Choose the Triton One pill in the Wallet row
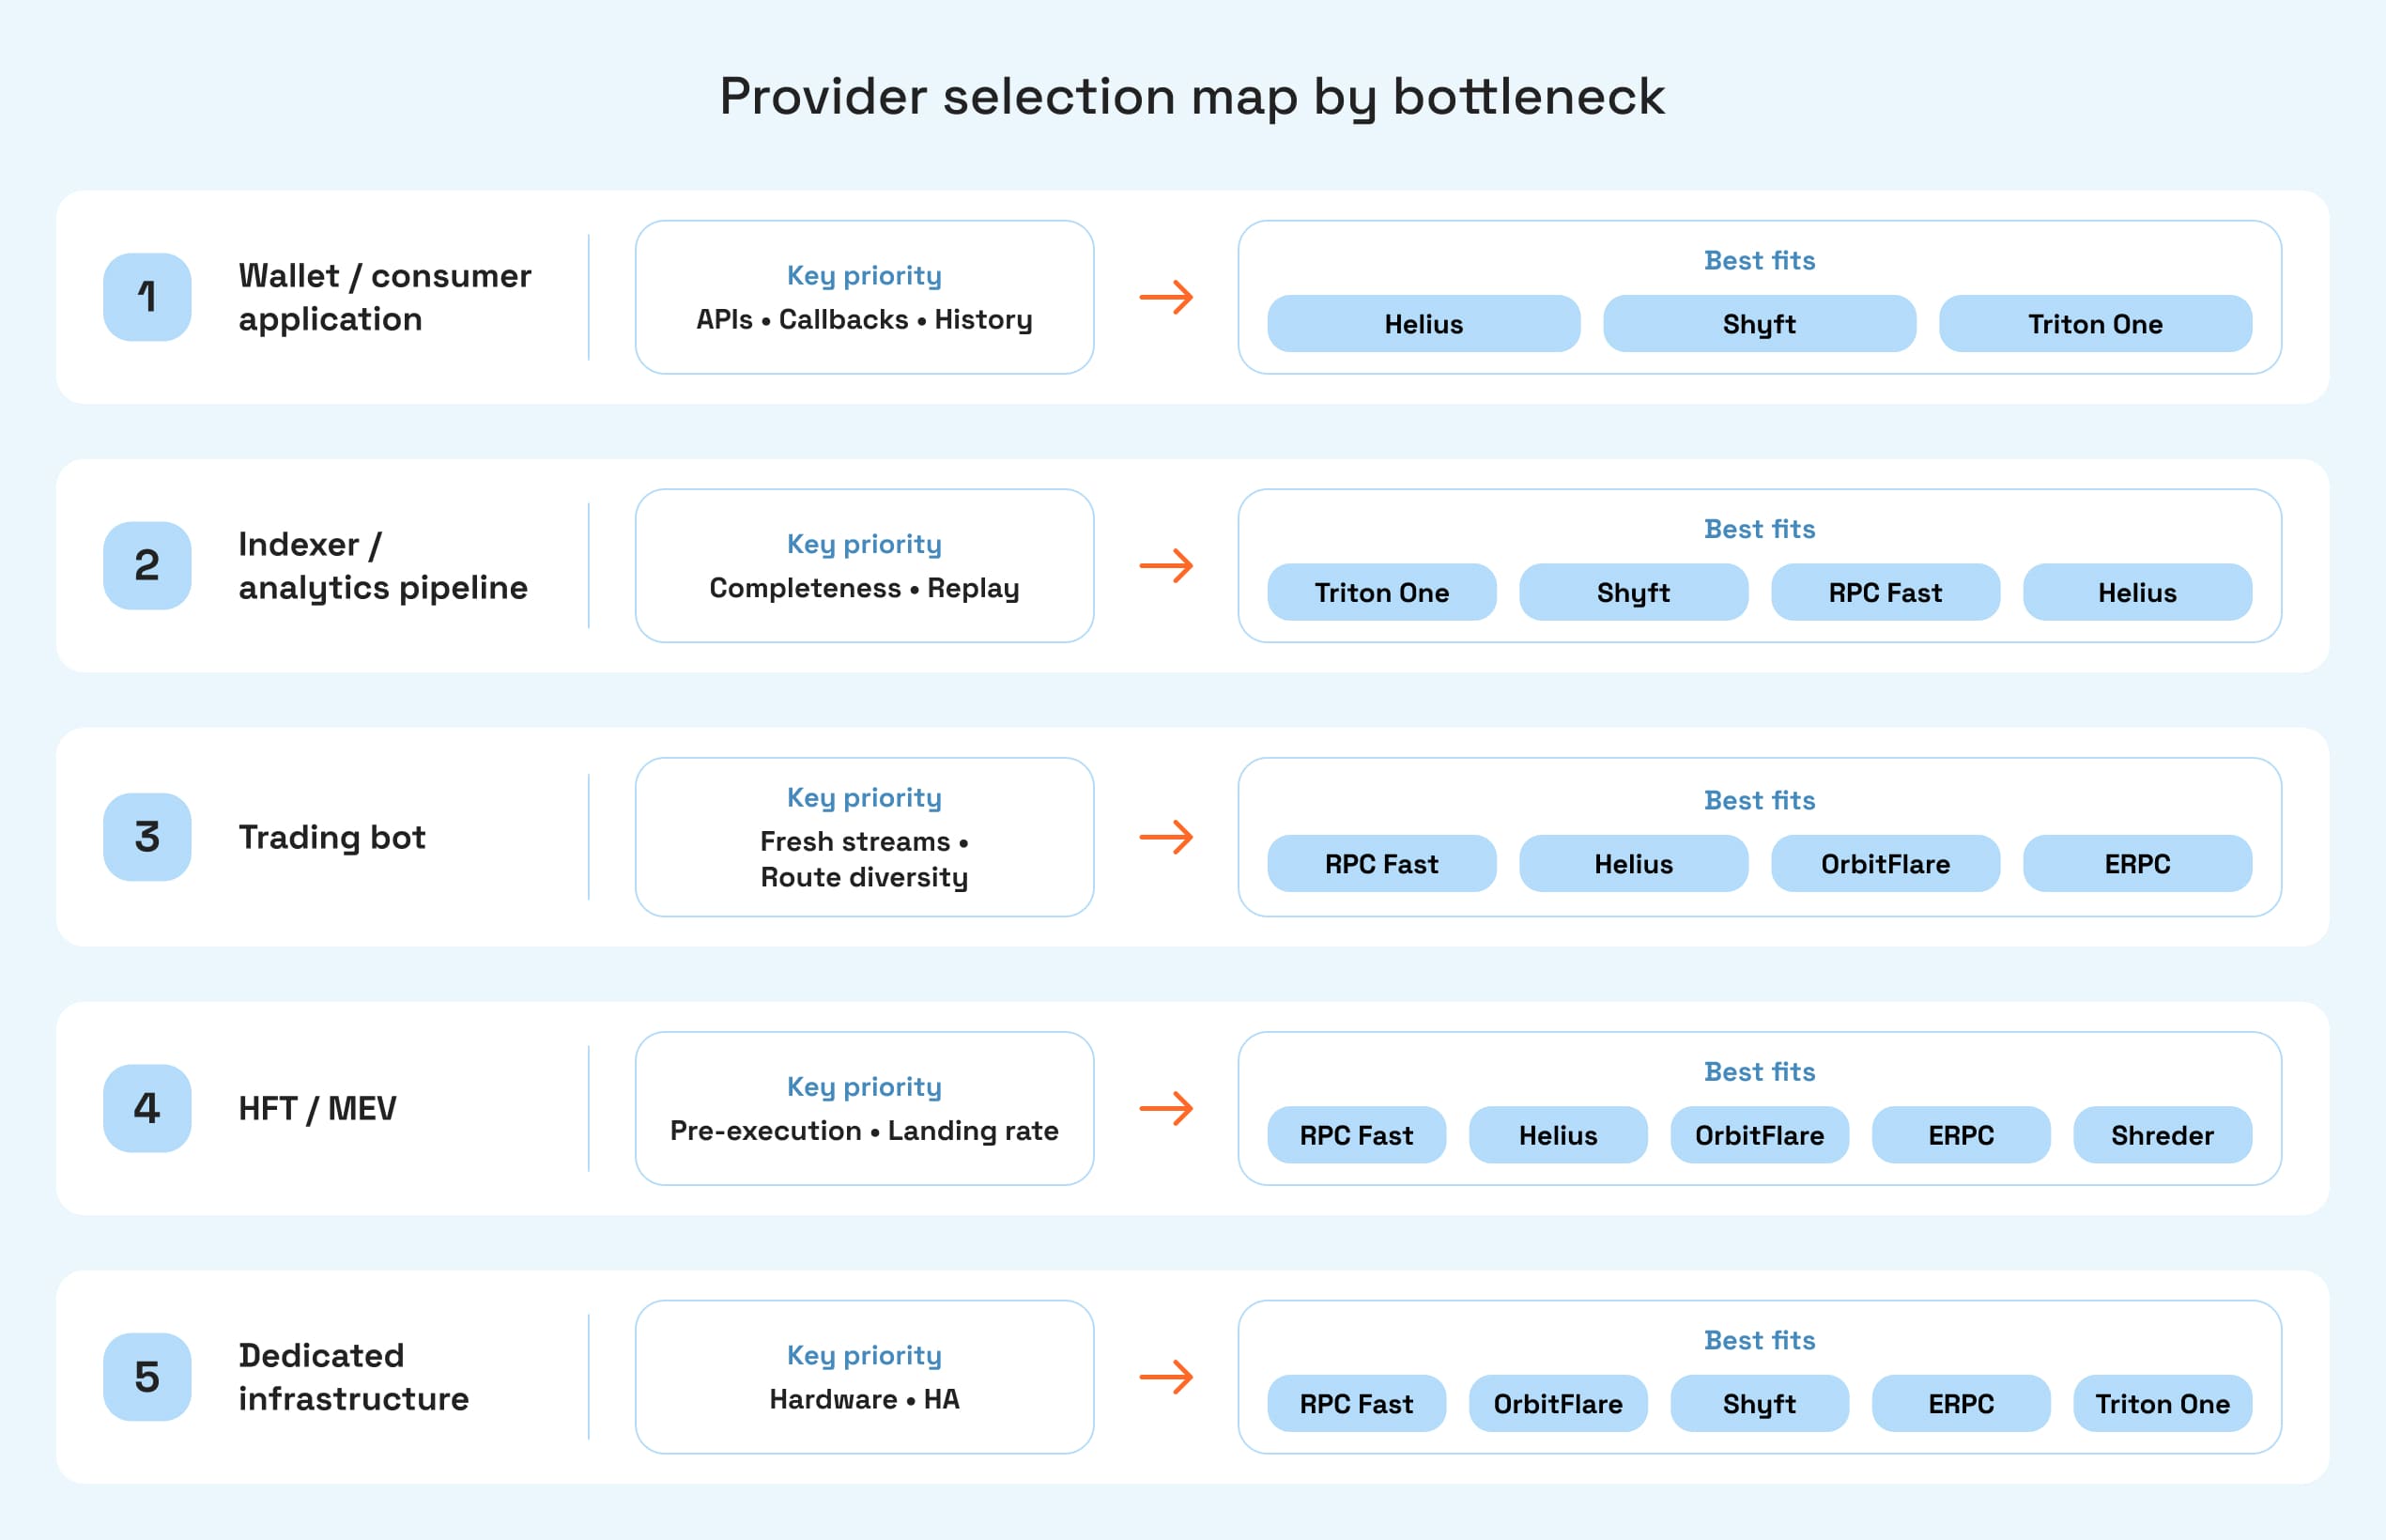The image size is (2386, 1540). [x=2095, y=324]
